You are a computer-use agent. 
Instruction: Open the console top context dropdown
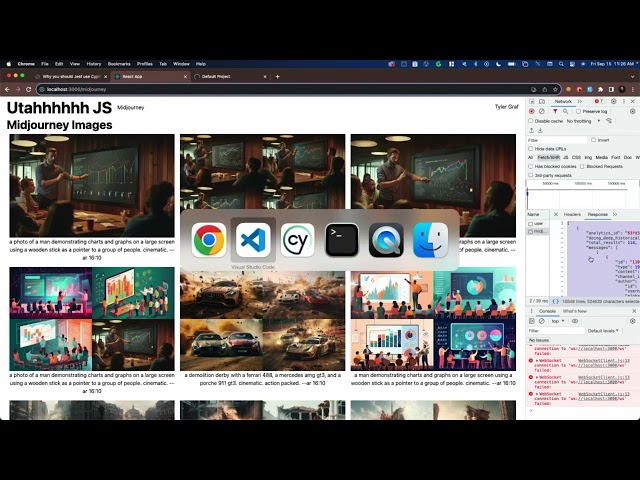[558, 321]
